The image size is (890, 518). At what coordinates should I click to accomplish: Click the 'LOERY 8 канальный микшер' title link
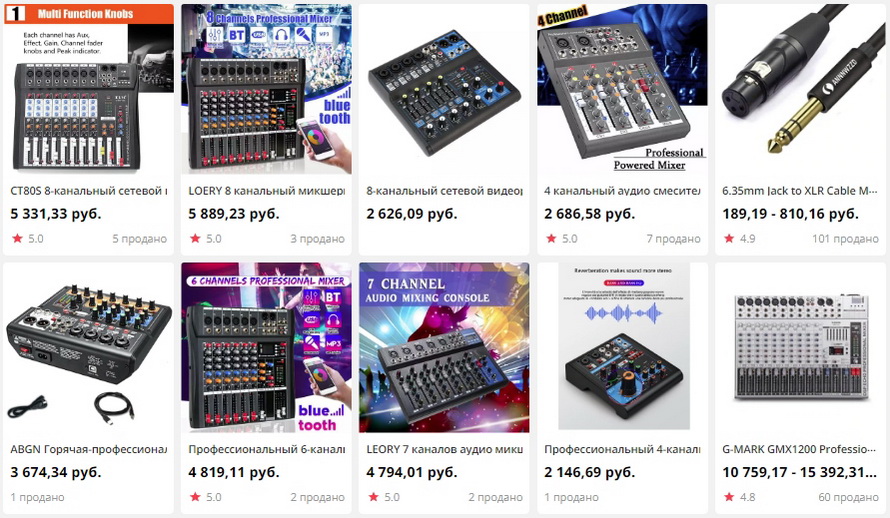(x=267, y=191)
